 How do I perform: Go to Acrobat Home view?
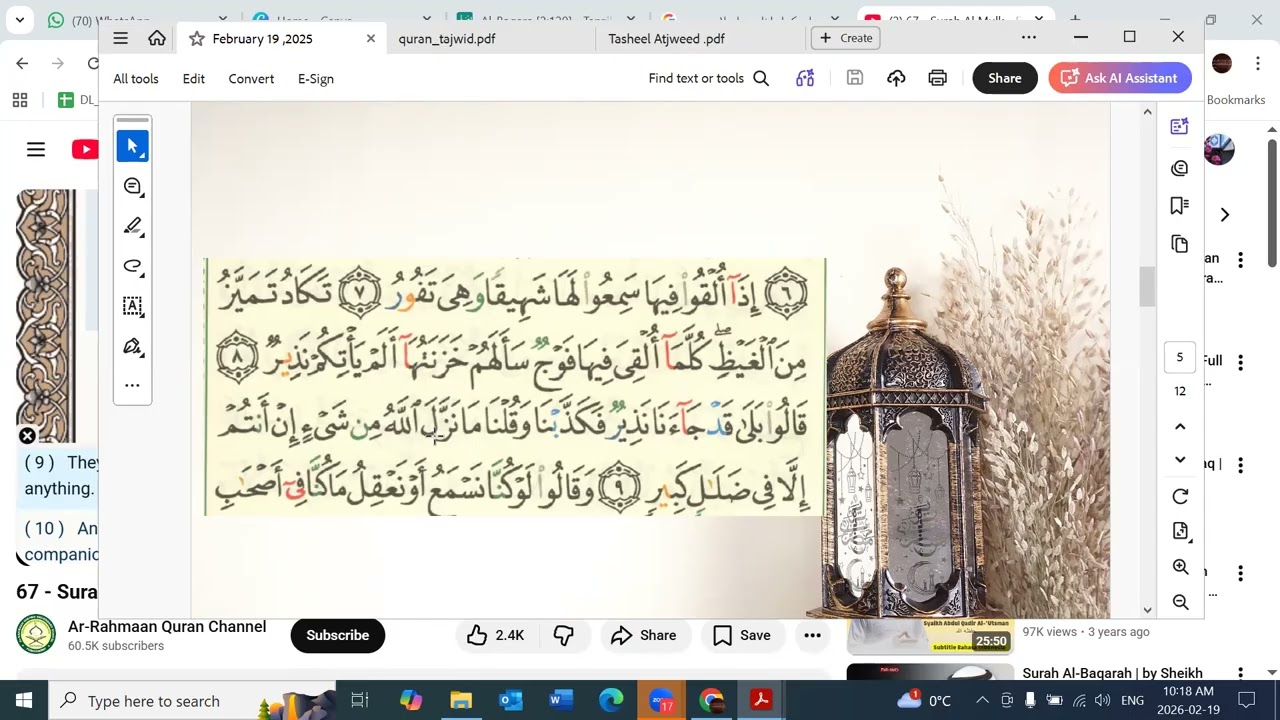click(157, 38)
